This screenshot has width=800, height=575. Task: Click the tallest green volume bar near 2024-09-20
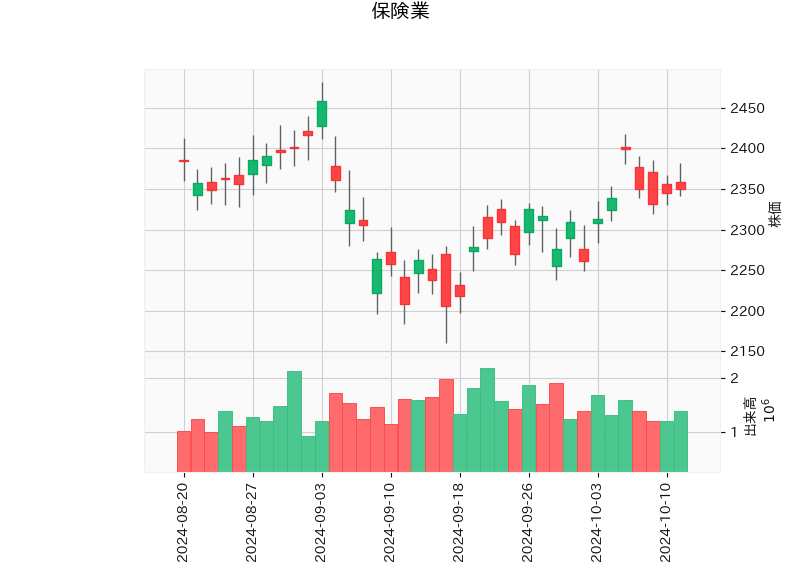click(487, 420)
